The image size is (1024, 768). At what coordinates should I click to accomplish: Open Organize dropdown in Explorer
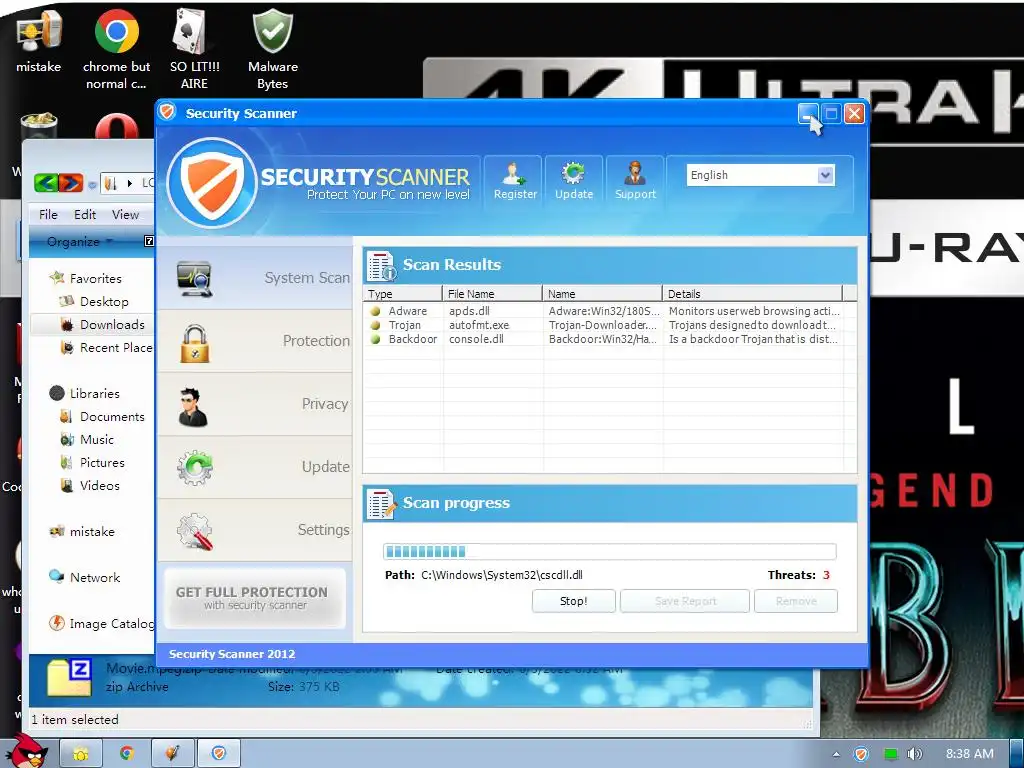[x=80, y=242]
